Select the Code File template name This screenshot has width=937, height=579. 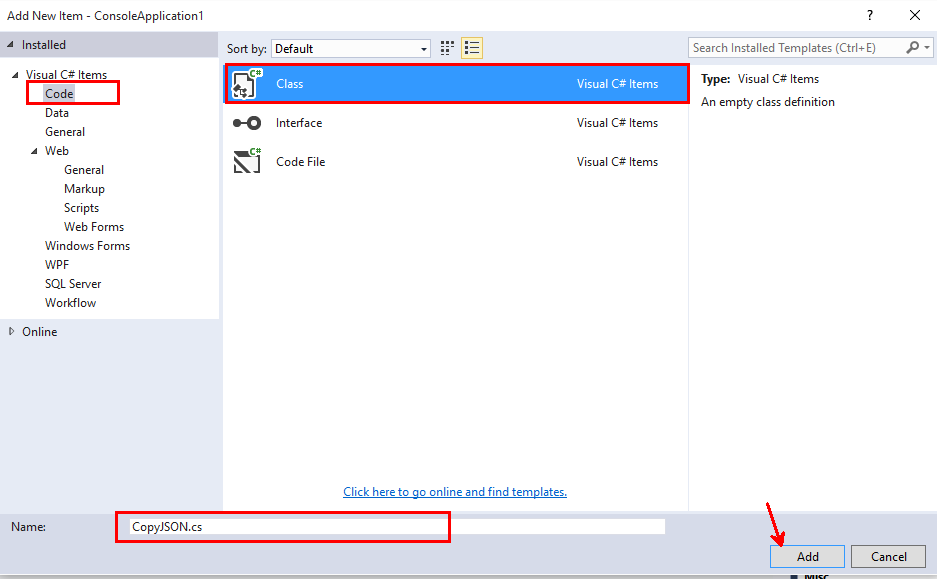[x=301, y=162]
